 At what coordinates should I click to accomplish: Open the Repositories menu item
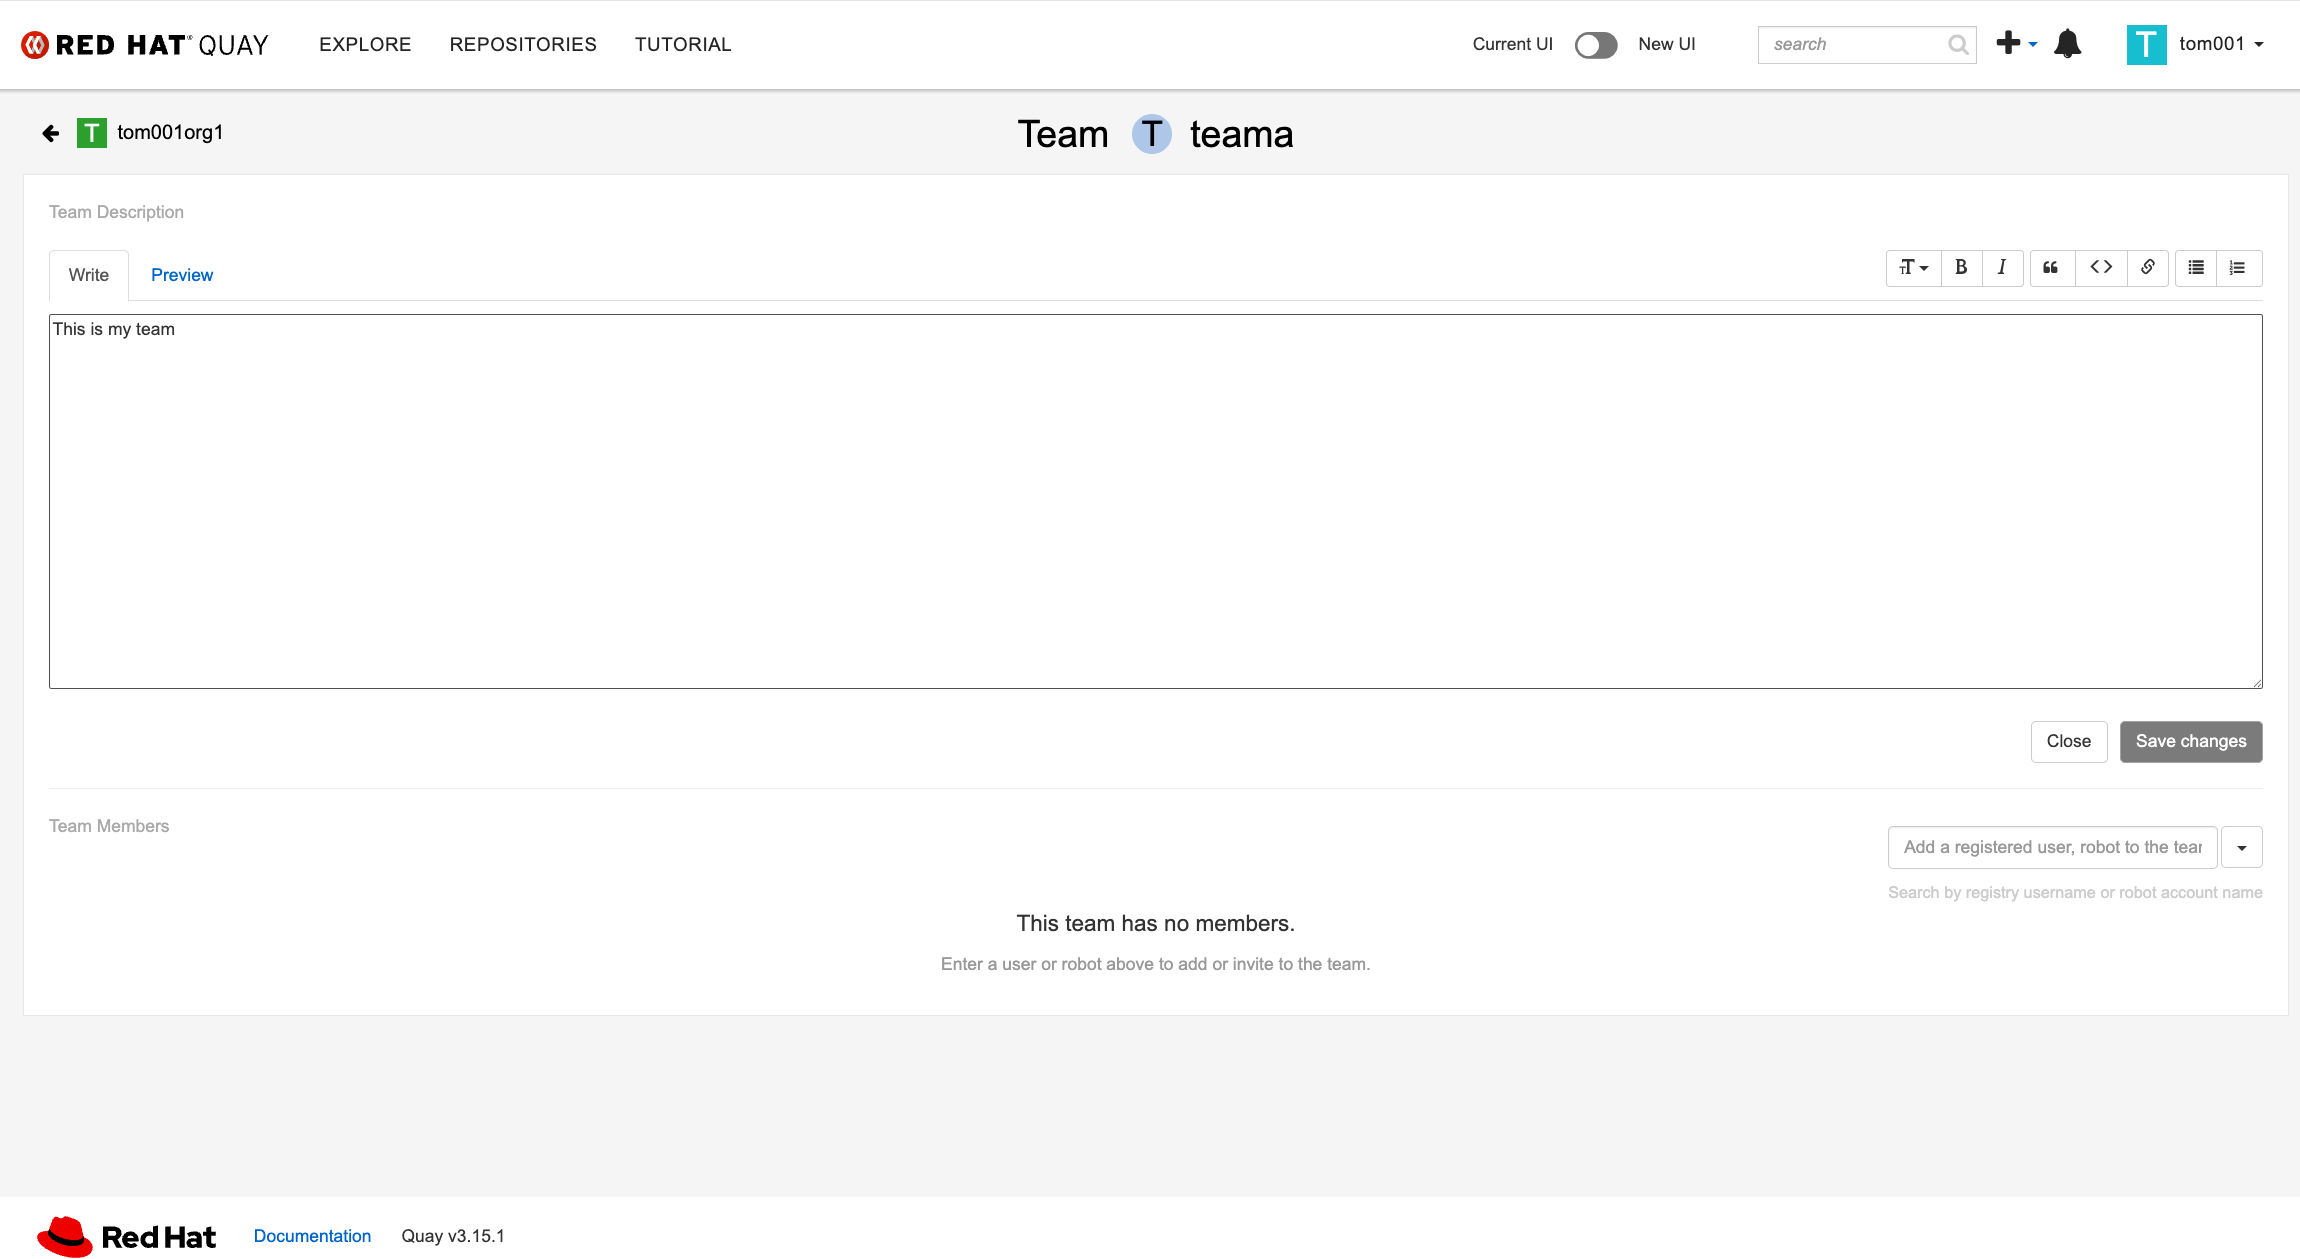pos(522,44)
